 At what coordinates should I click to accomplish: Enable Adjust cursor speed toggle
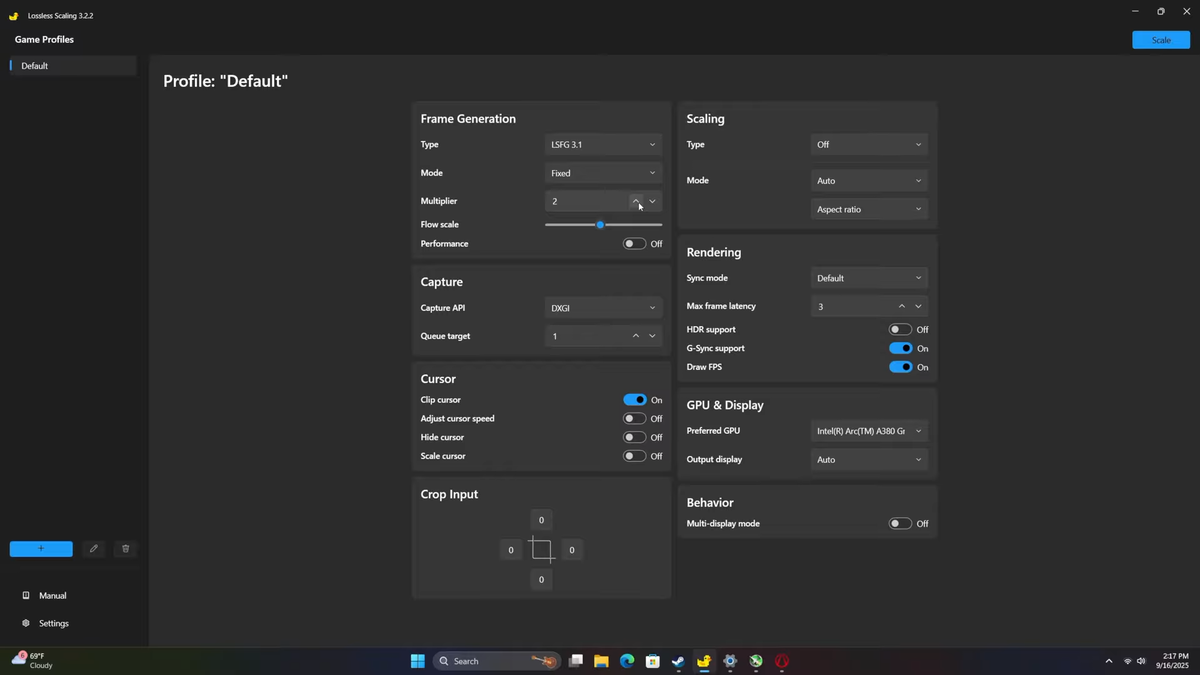click(x=634, y=419)
